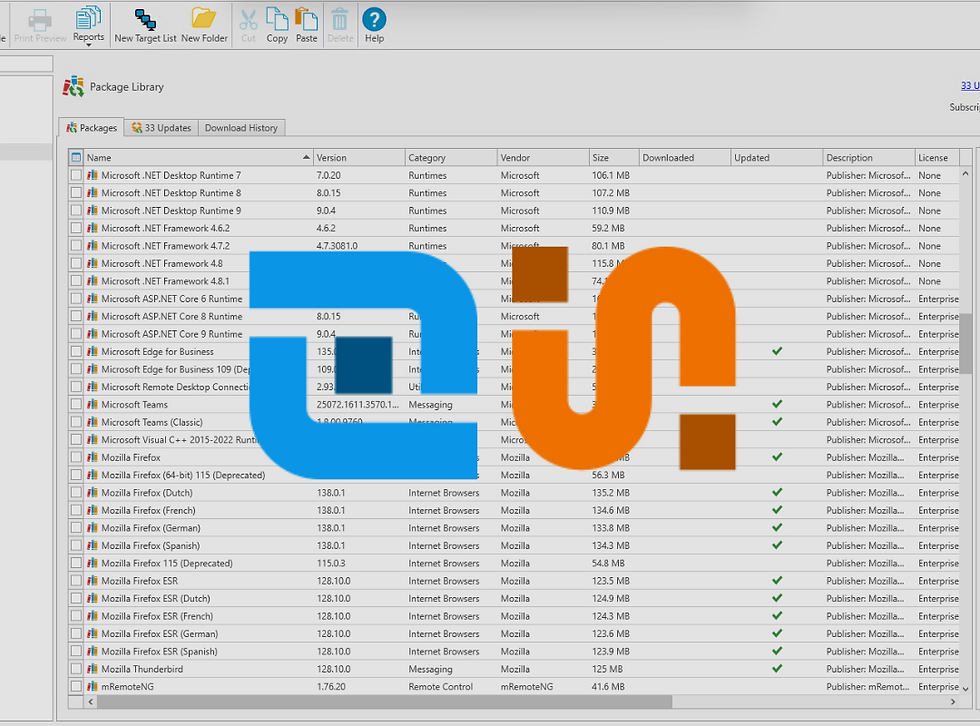Open the Download History tab

click(x=241, y=127)
